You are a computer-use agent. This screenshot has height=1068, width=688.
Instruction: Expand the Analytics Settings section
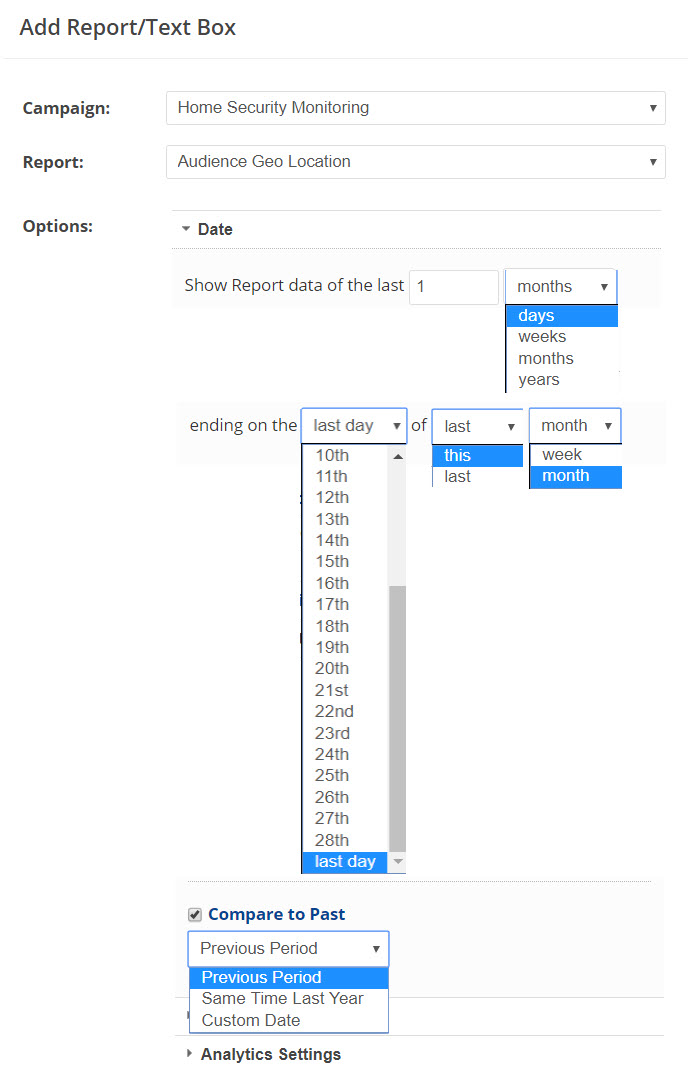coord(270,1054)
